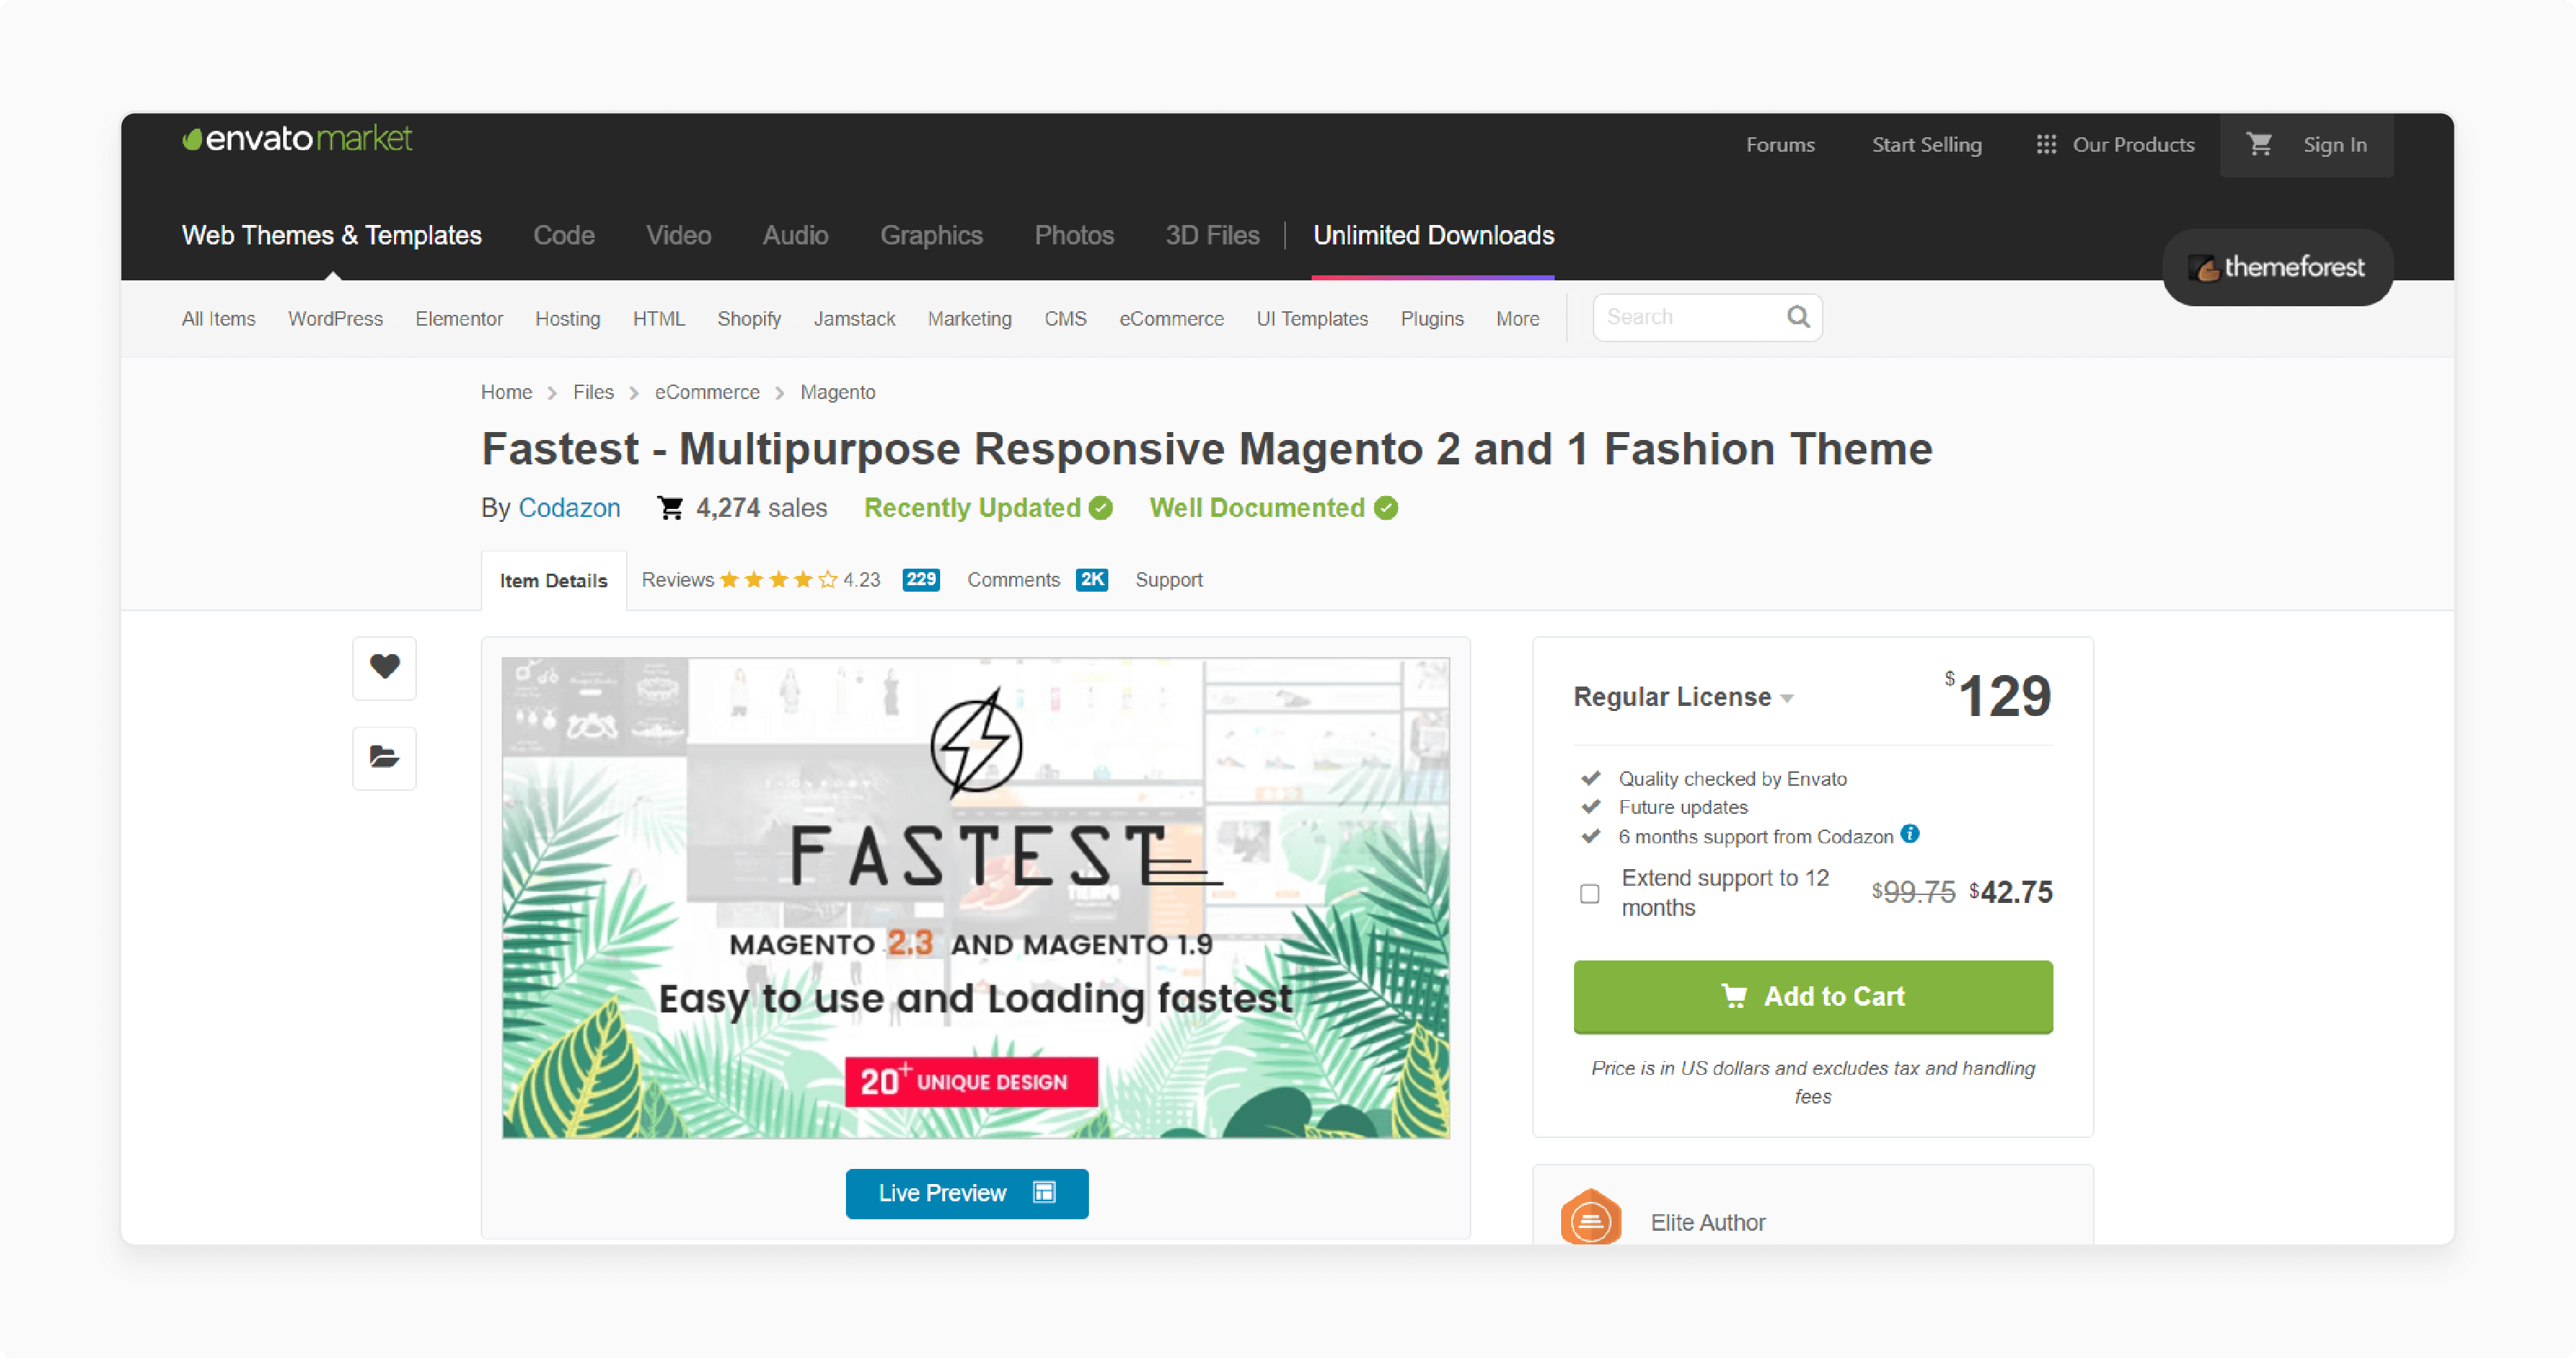Click the themeforest logo badge
This screenshot has height=1358, width=2576.
[2277, 268]
